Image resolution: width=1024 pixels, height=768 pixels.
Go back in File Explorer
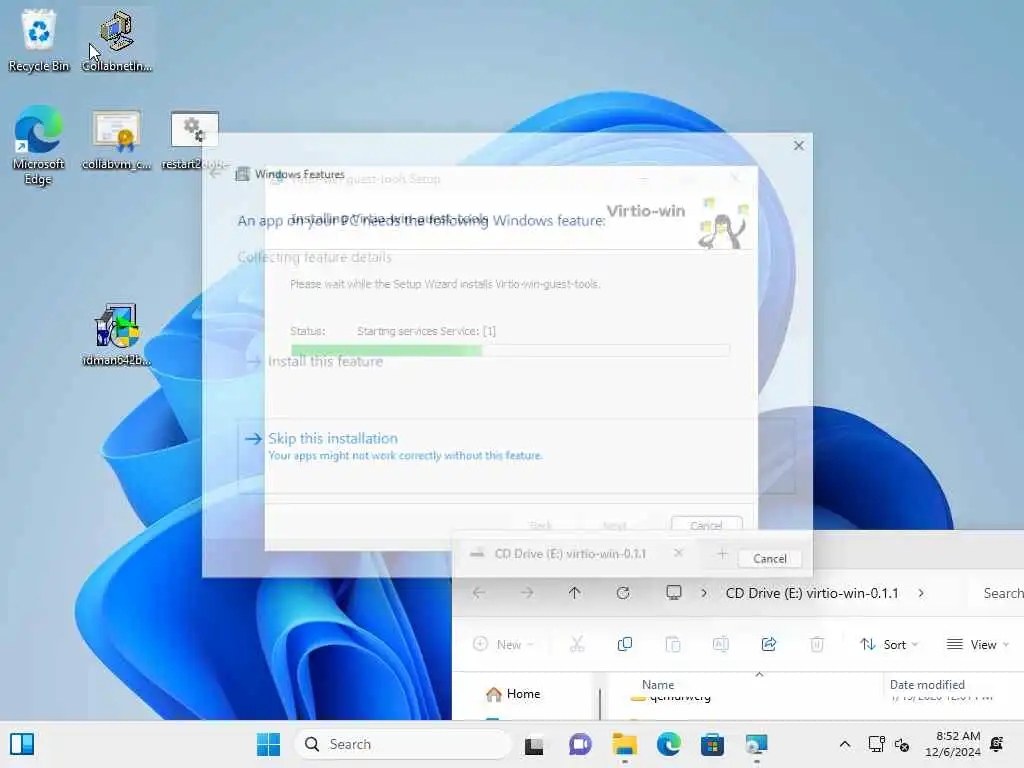[479, 593]
